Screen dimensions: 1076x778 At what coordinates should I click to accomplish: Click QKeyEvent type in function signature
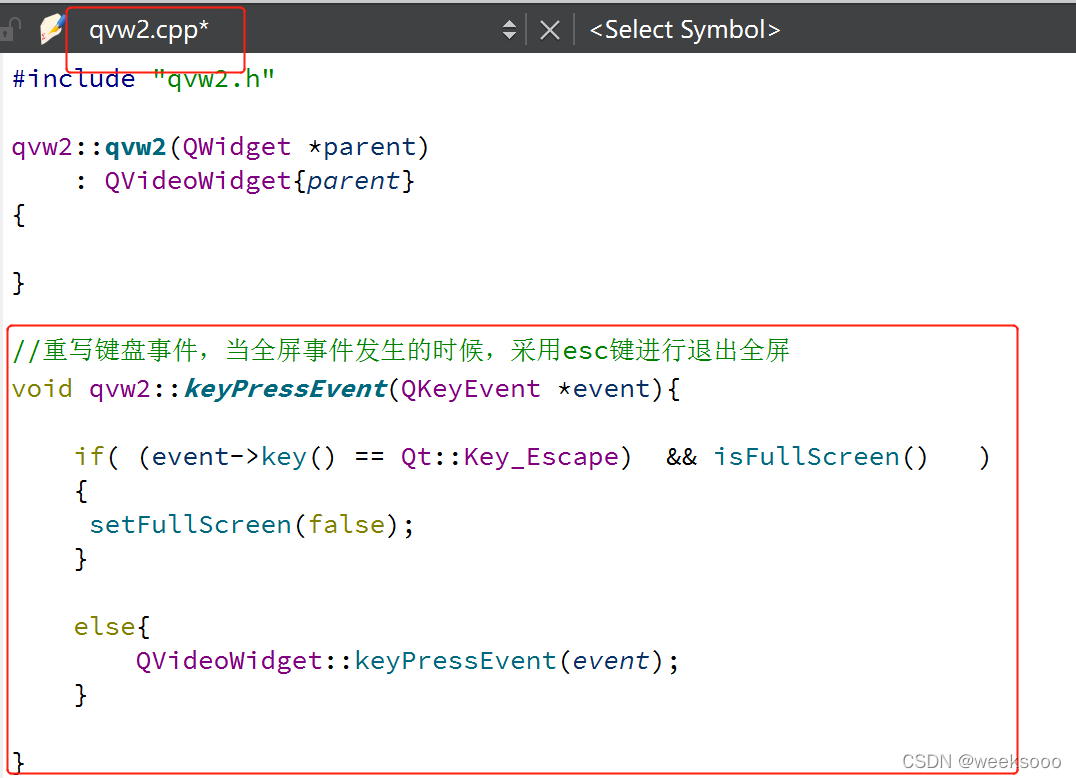471,389
